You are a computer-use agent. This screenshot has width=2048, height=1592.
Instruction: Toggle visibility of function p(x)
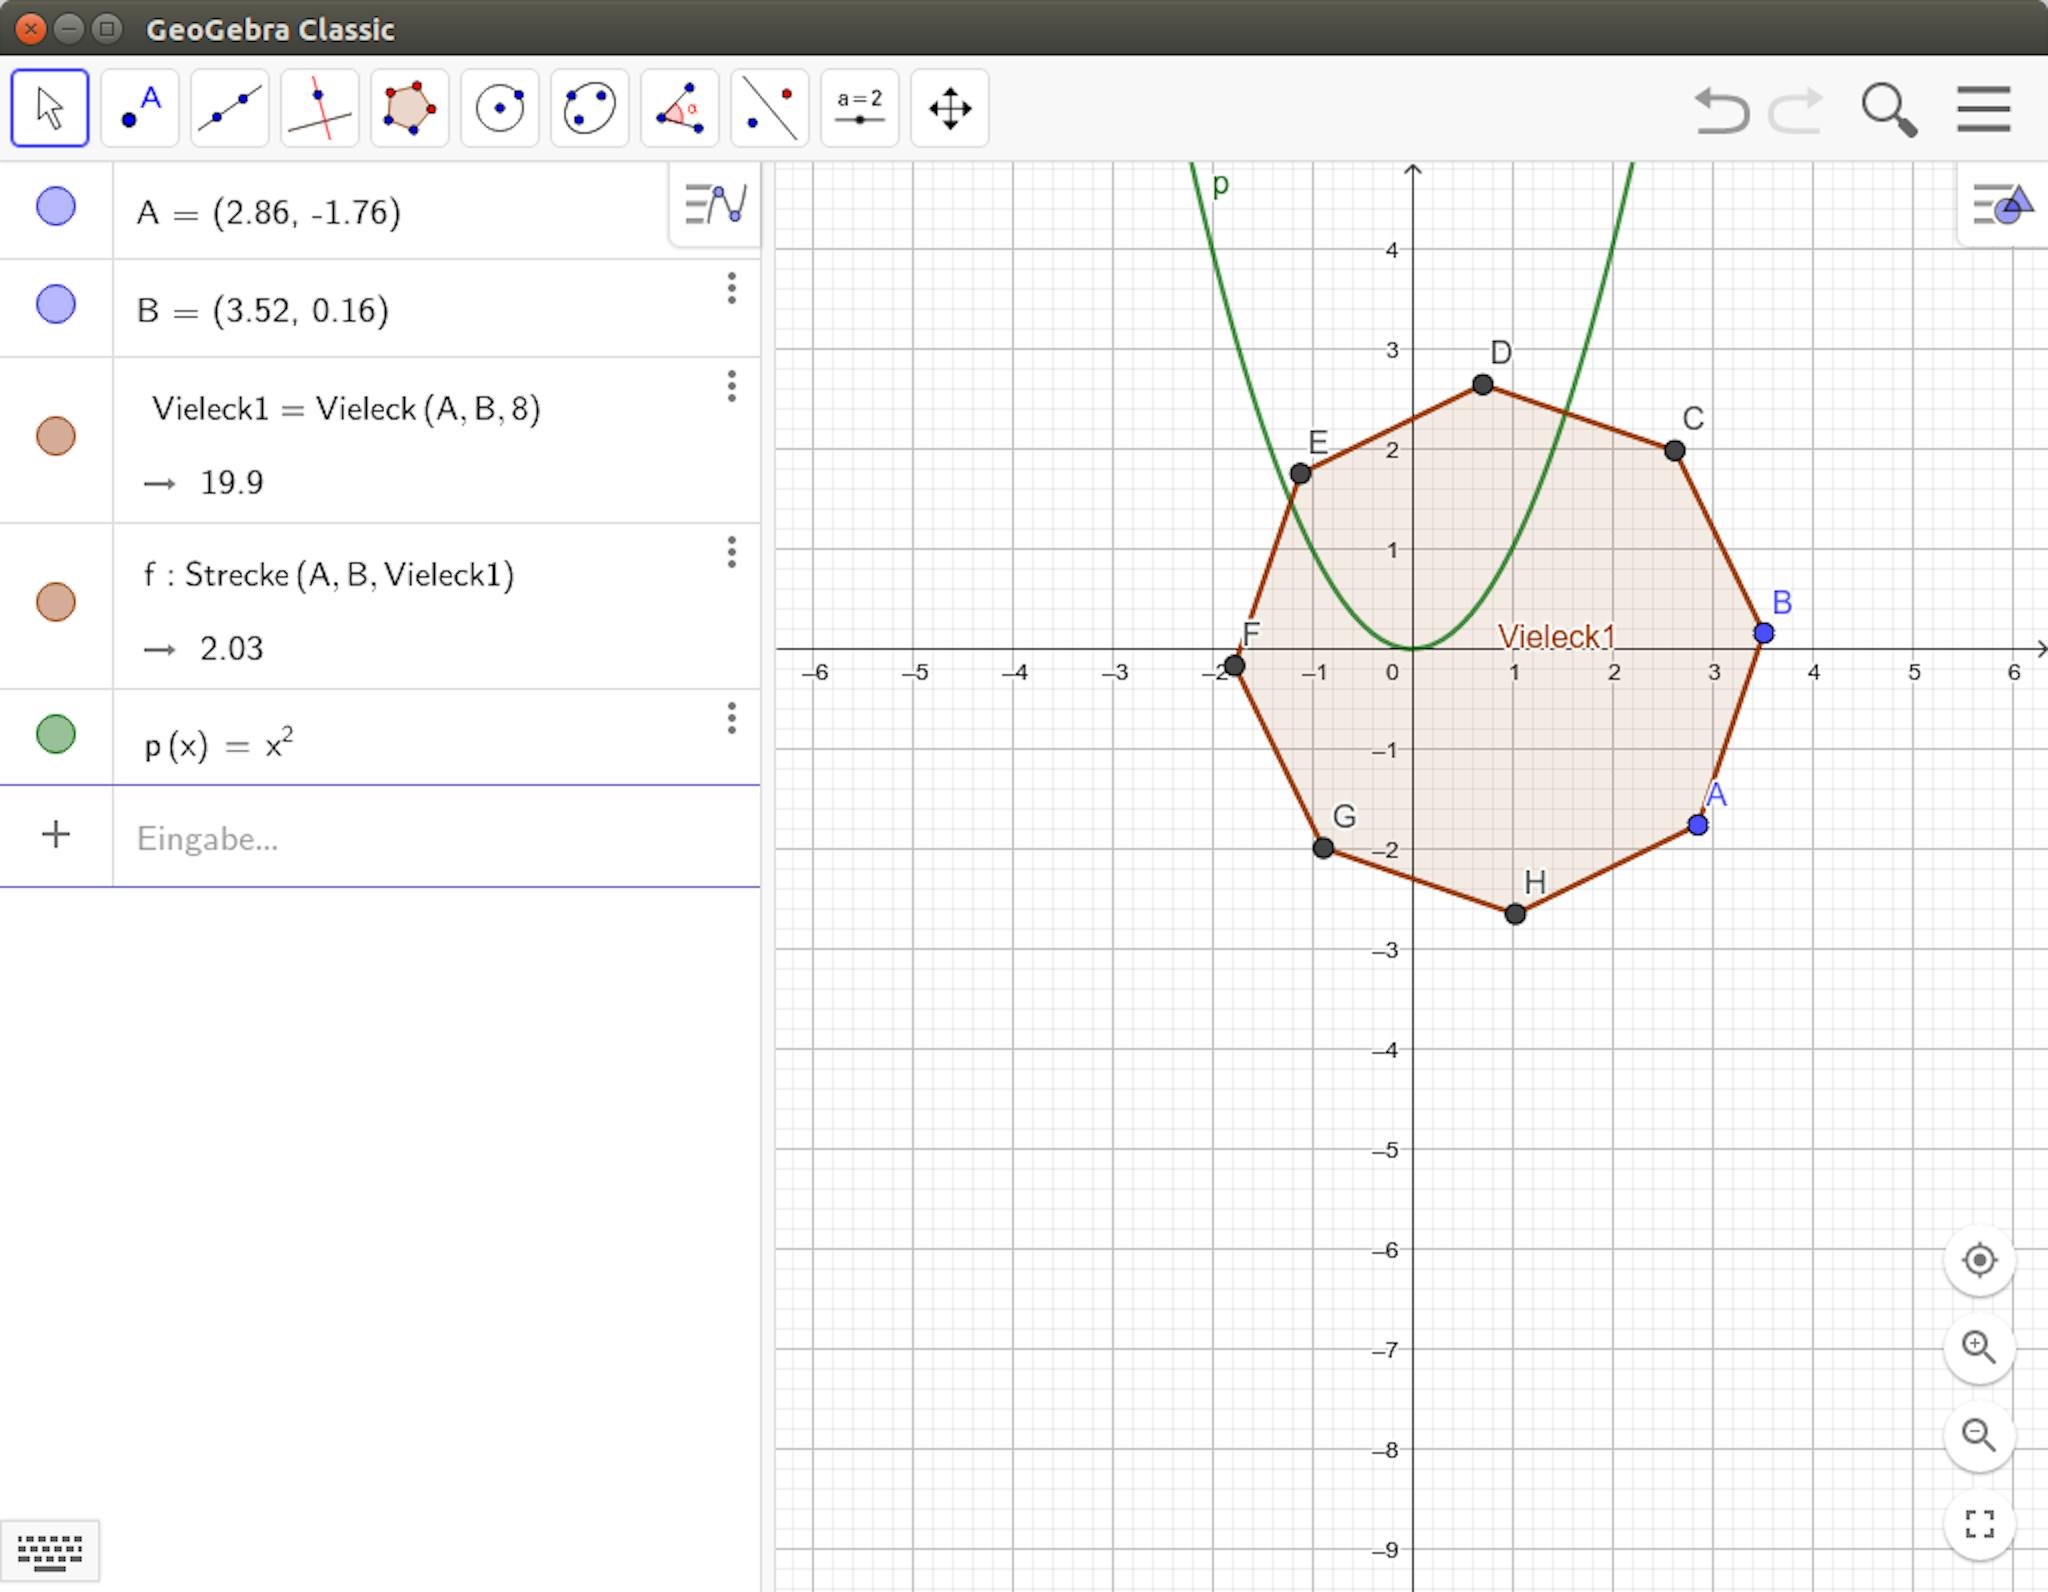pyautogui.click(x=56, y=734)
